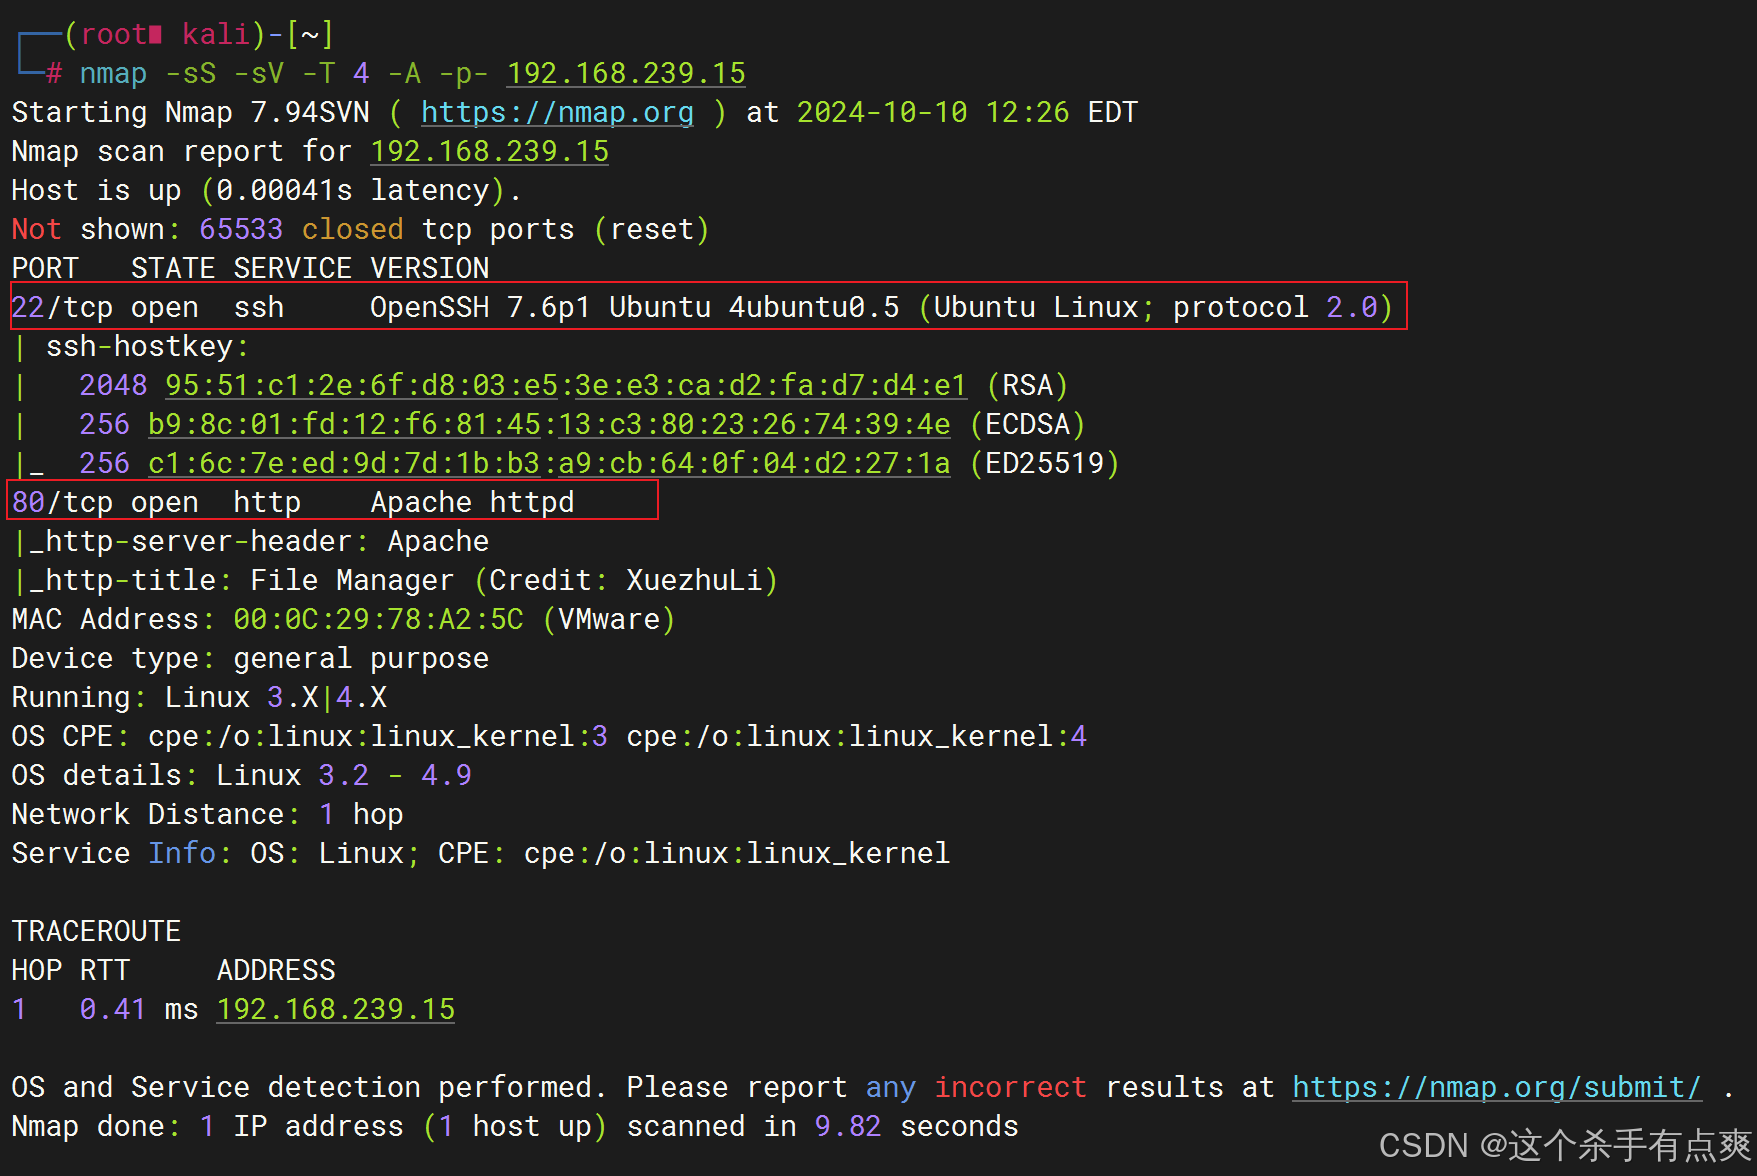Open the https://nmap.org/submit/ link
1757x1176 pixels.
click(x=1497, y=1088)
